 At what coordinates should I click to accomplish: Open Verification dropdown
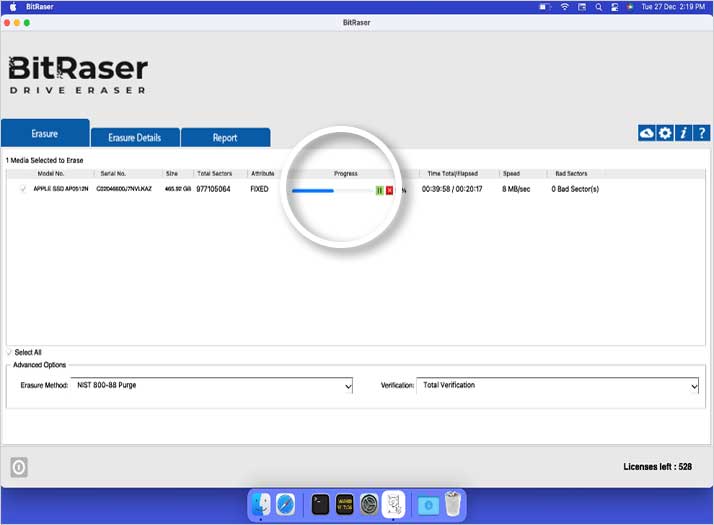tap(558, 386)
